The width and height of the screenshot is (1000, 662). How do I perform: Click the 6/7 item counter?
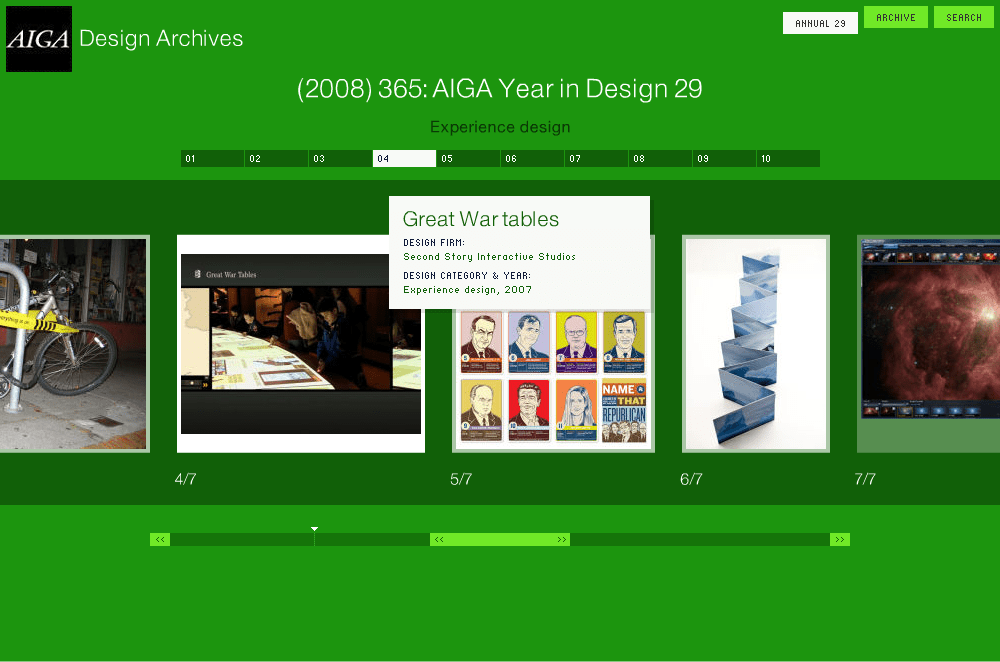click(x=691, y=479)
